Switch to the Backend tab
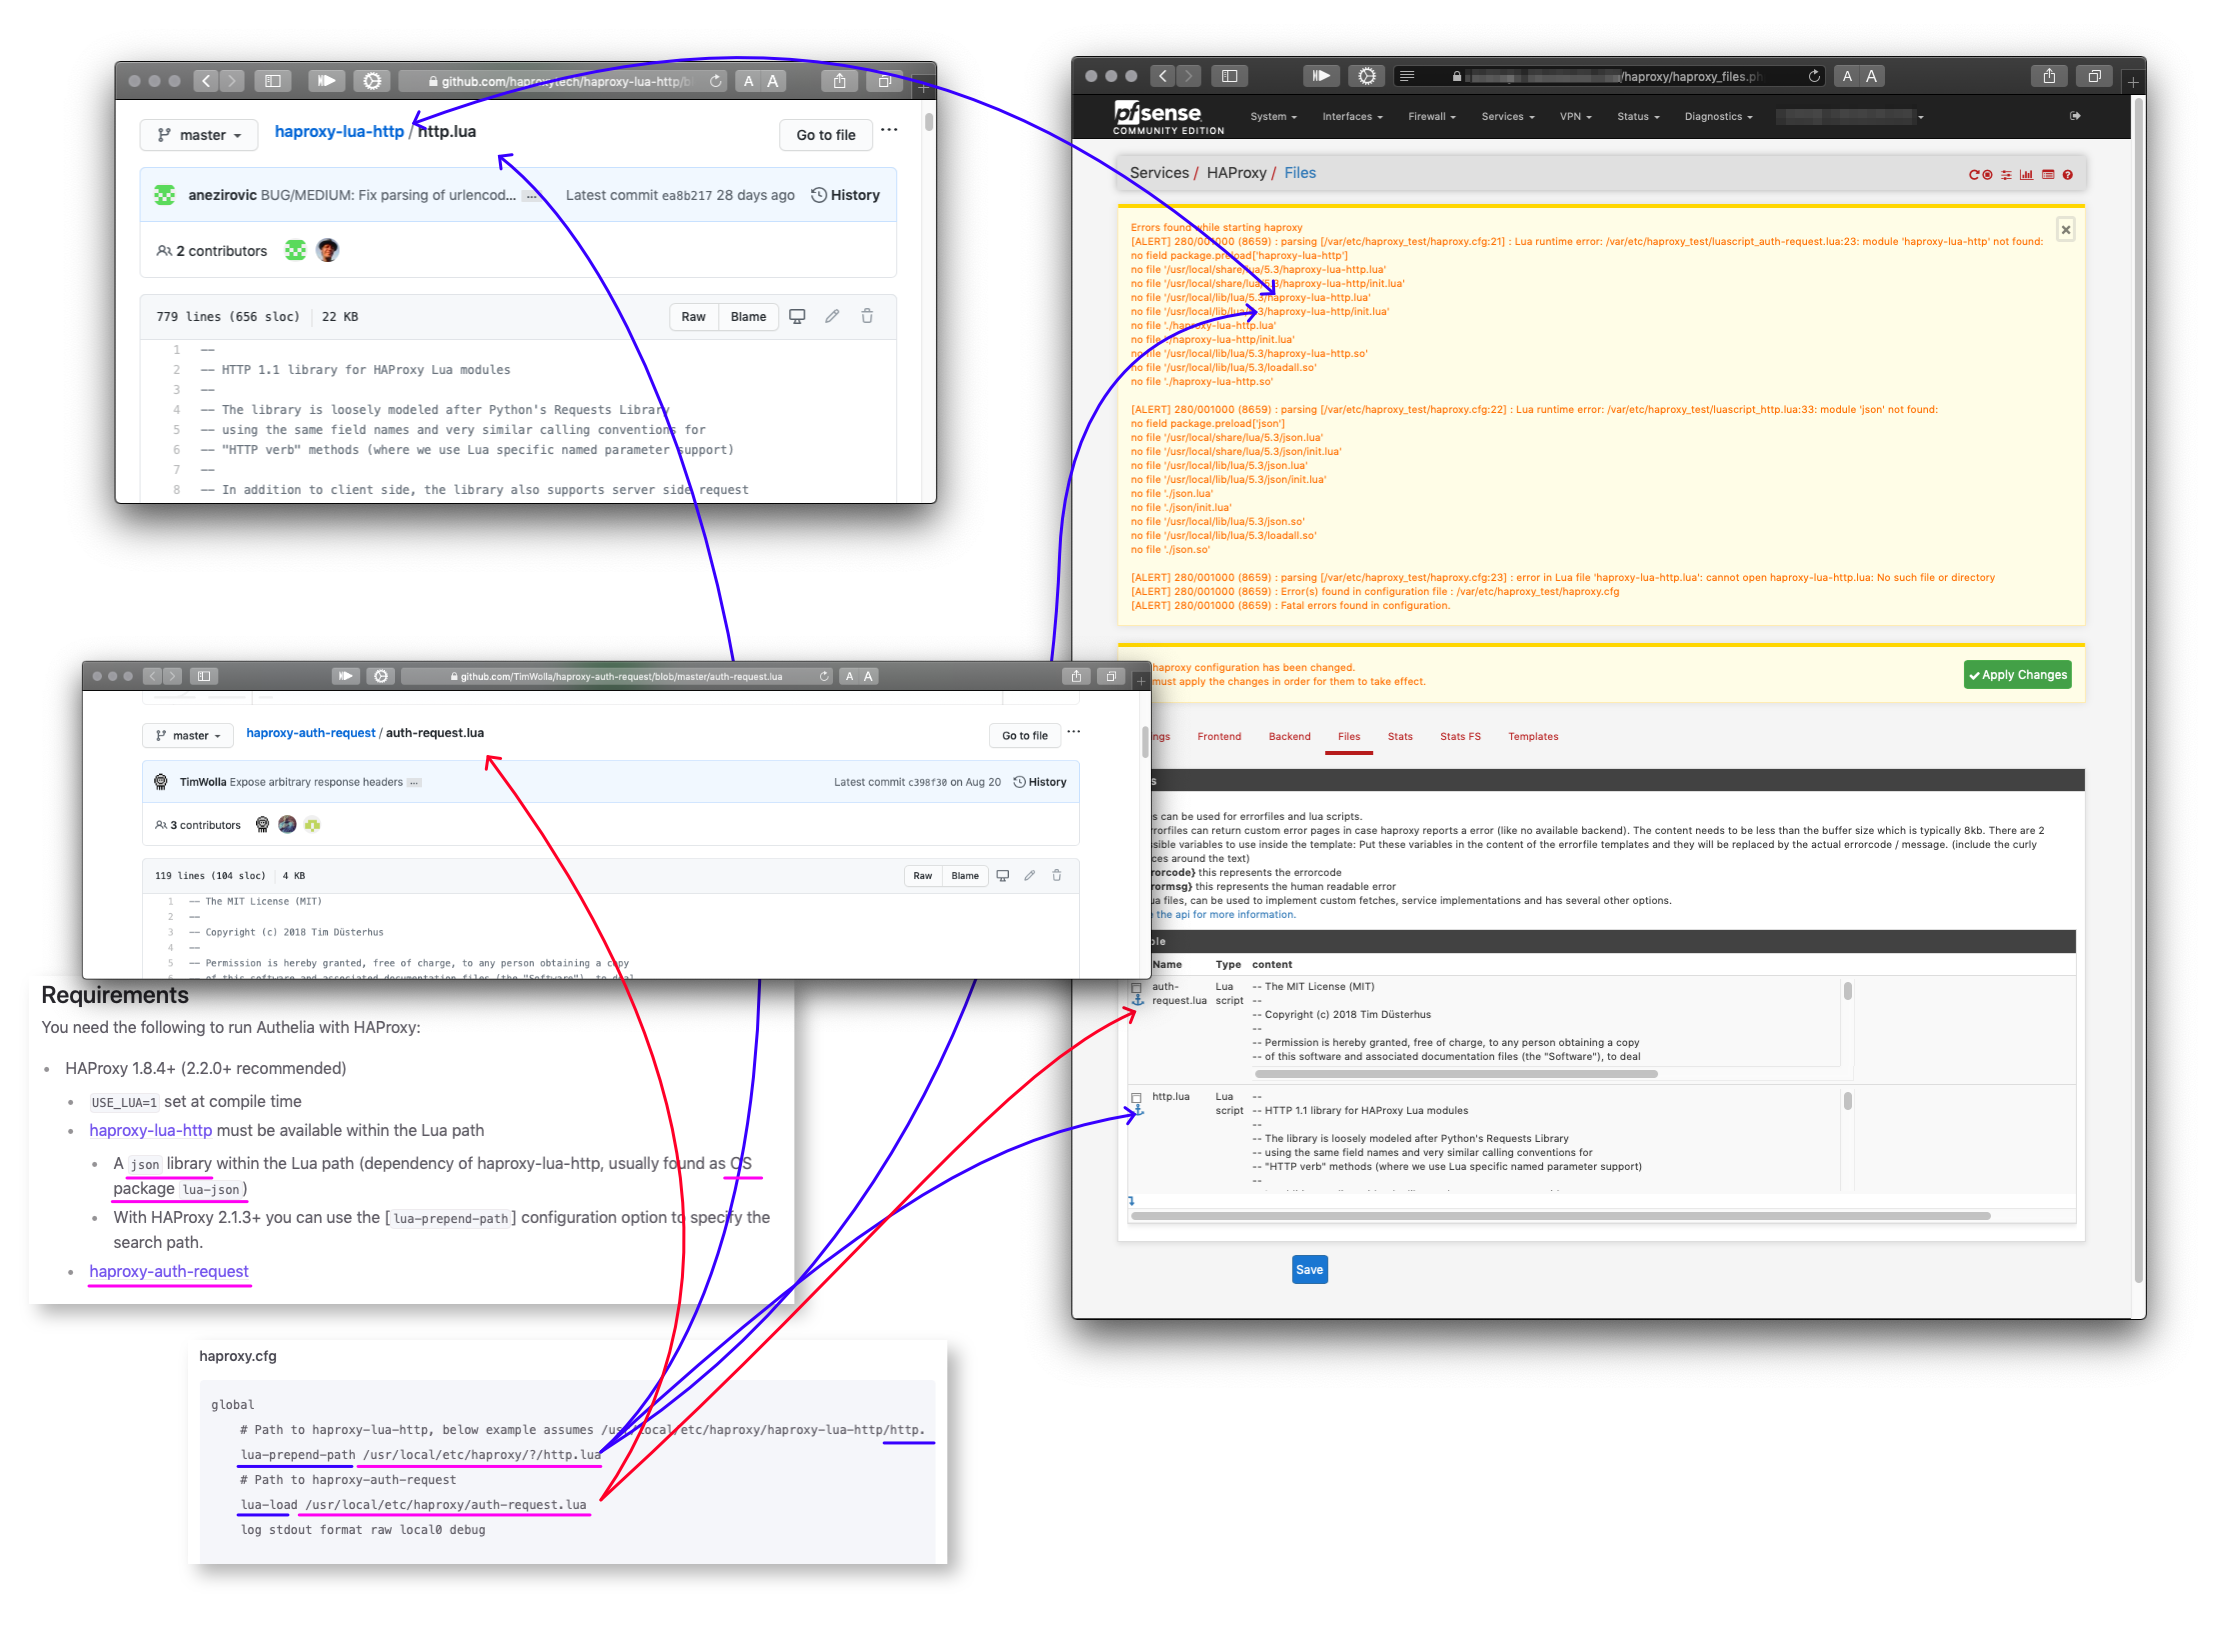This screenshot has width=2224, height=1645. (1289, 736)
